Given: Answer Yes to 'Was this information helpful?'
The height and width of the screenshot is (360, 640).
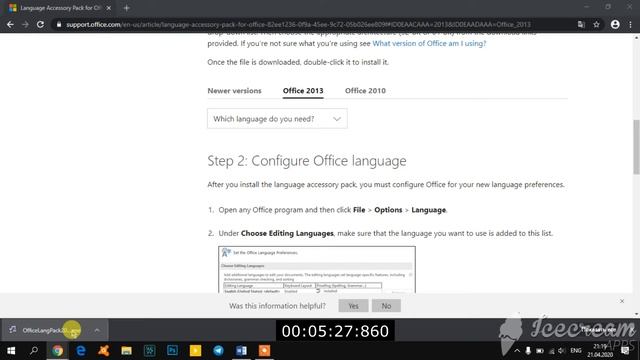Looking at the screenshot, I should 353,306.
